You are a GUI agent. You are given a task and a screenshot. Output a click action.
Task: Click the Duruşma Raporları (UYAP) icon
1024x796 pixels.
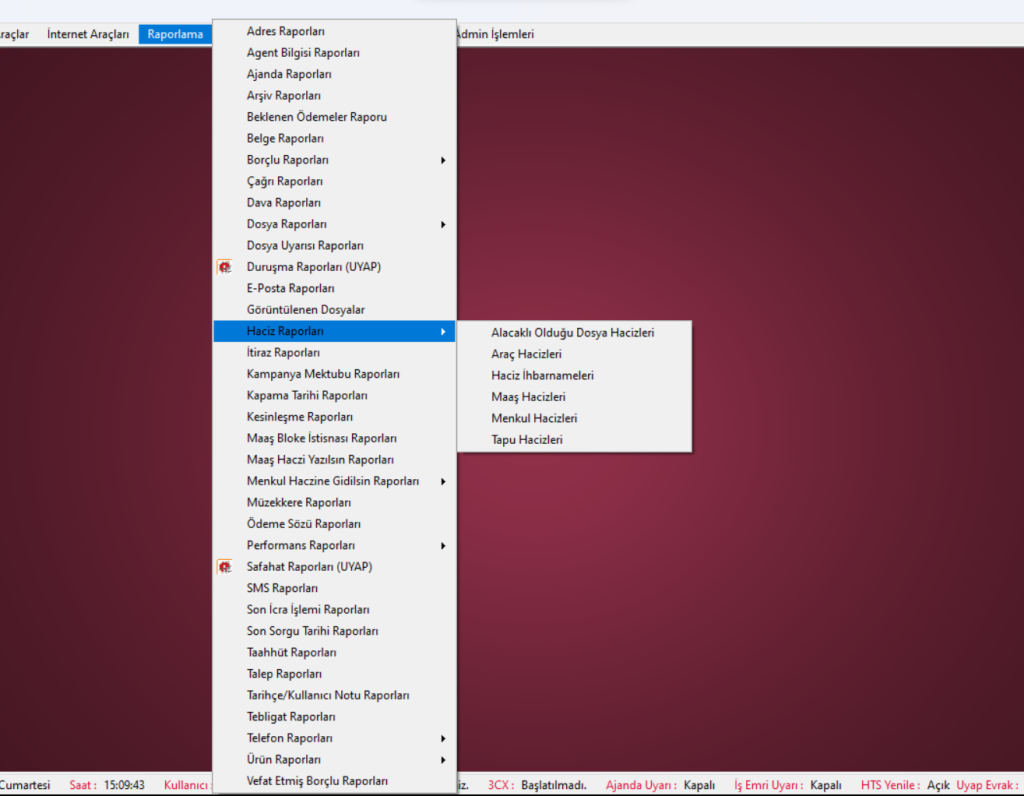tap(225, 267)
